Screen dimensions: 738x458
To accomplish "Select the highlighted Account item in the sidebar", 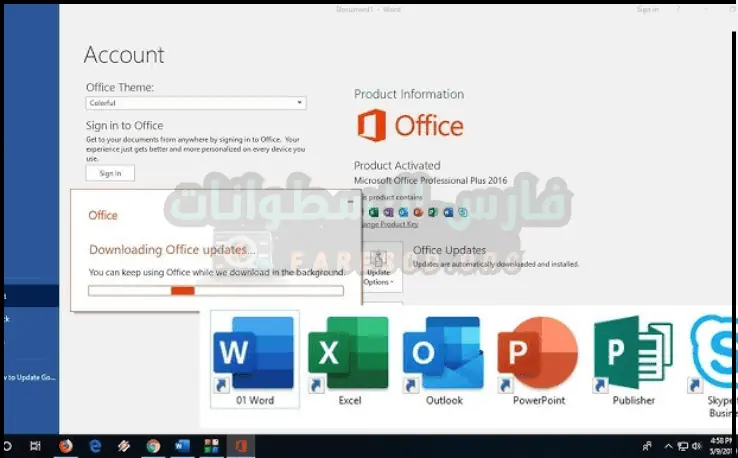I will 31,296.
